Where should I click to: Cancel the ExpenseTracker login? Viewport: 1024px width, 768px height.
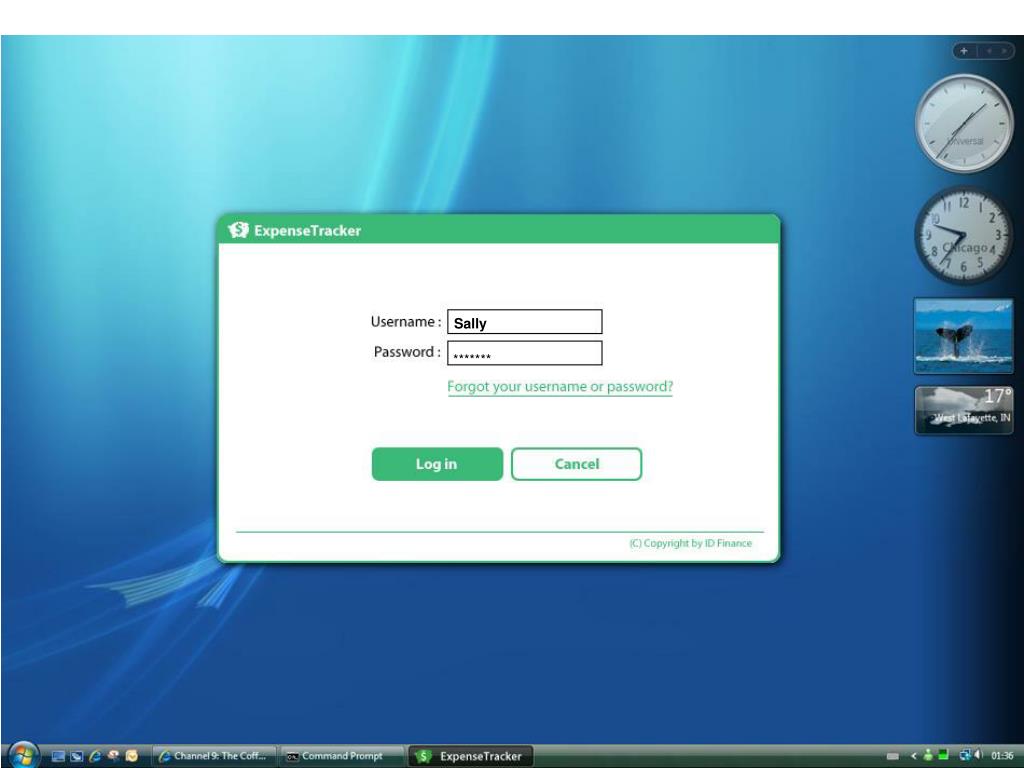point(577,464)
